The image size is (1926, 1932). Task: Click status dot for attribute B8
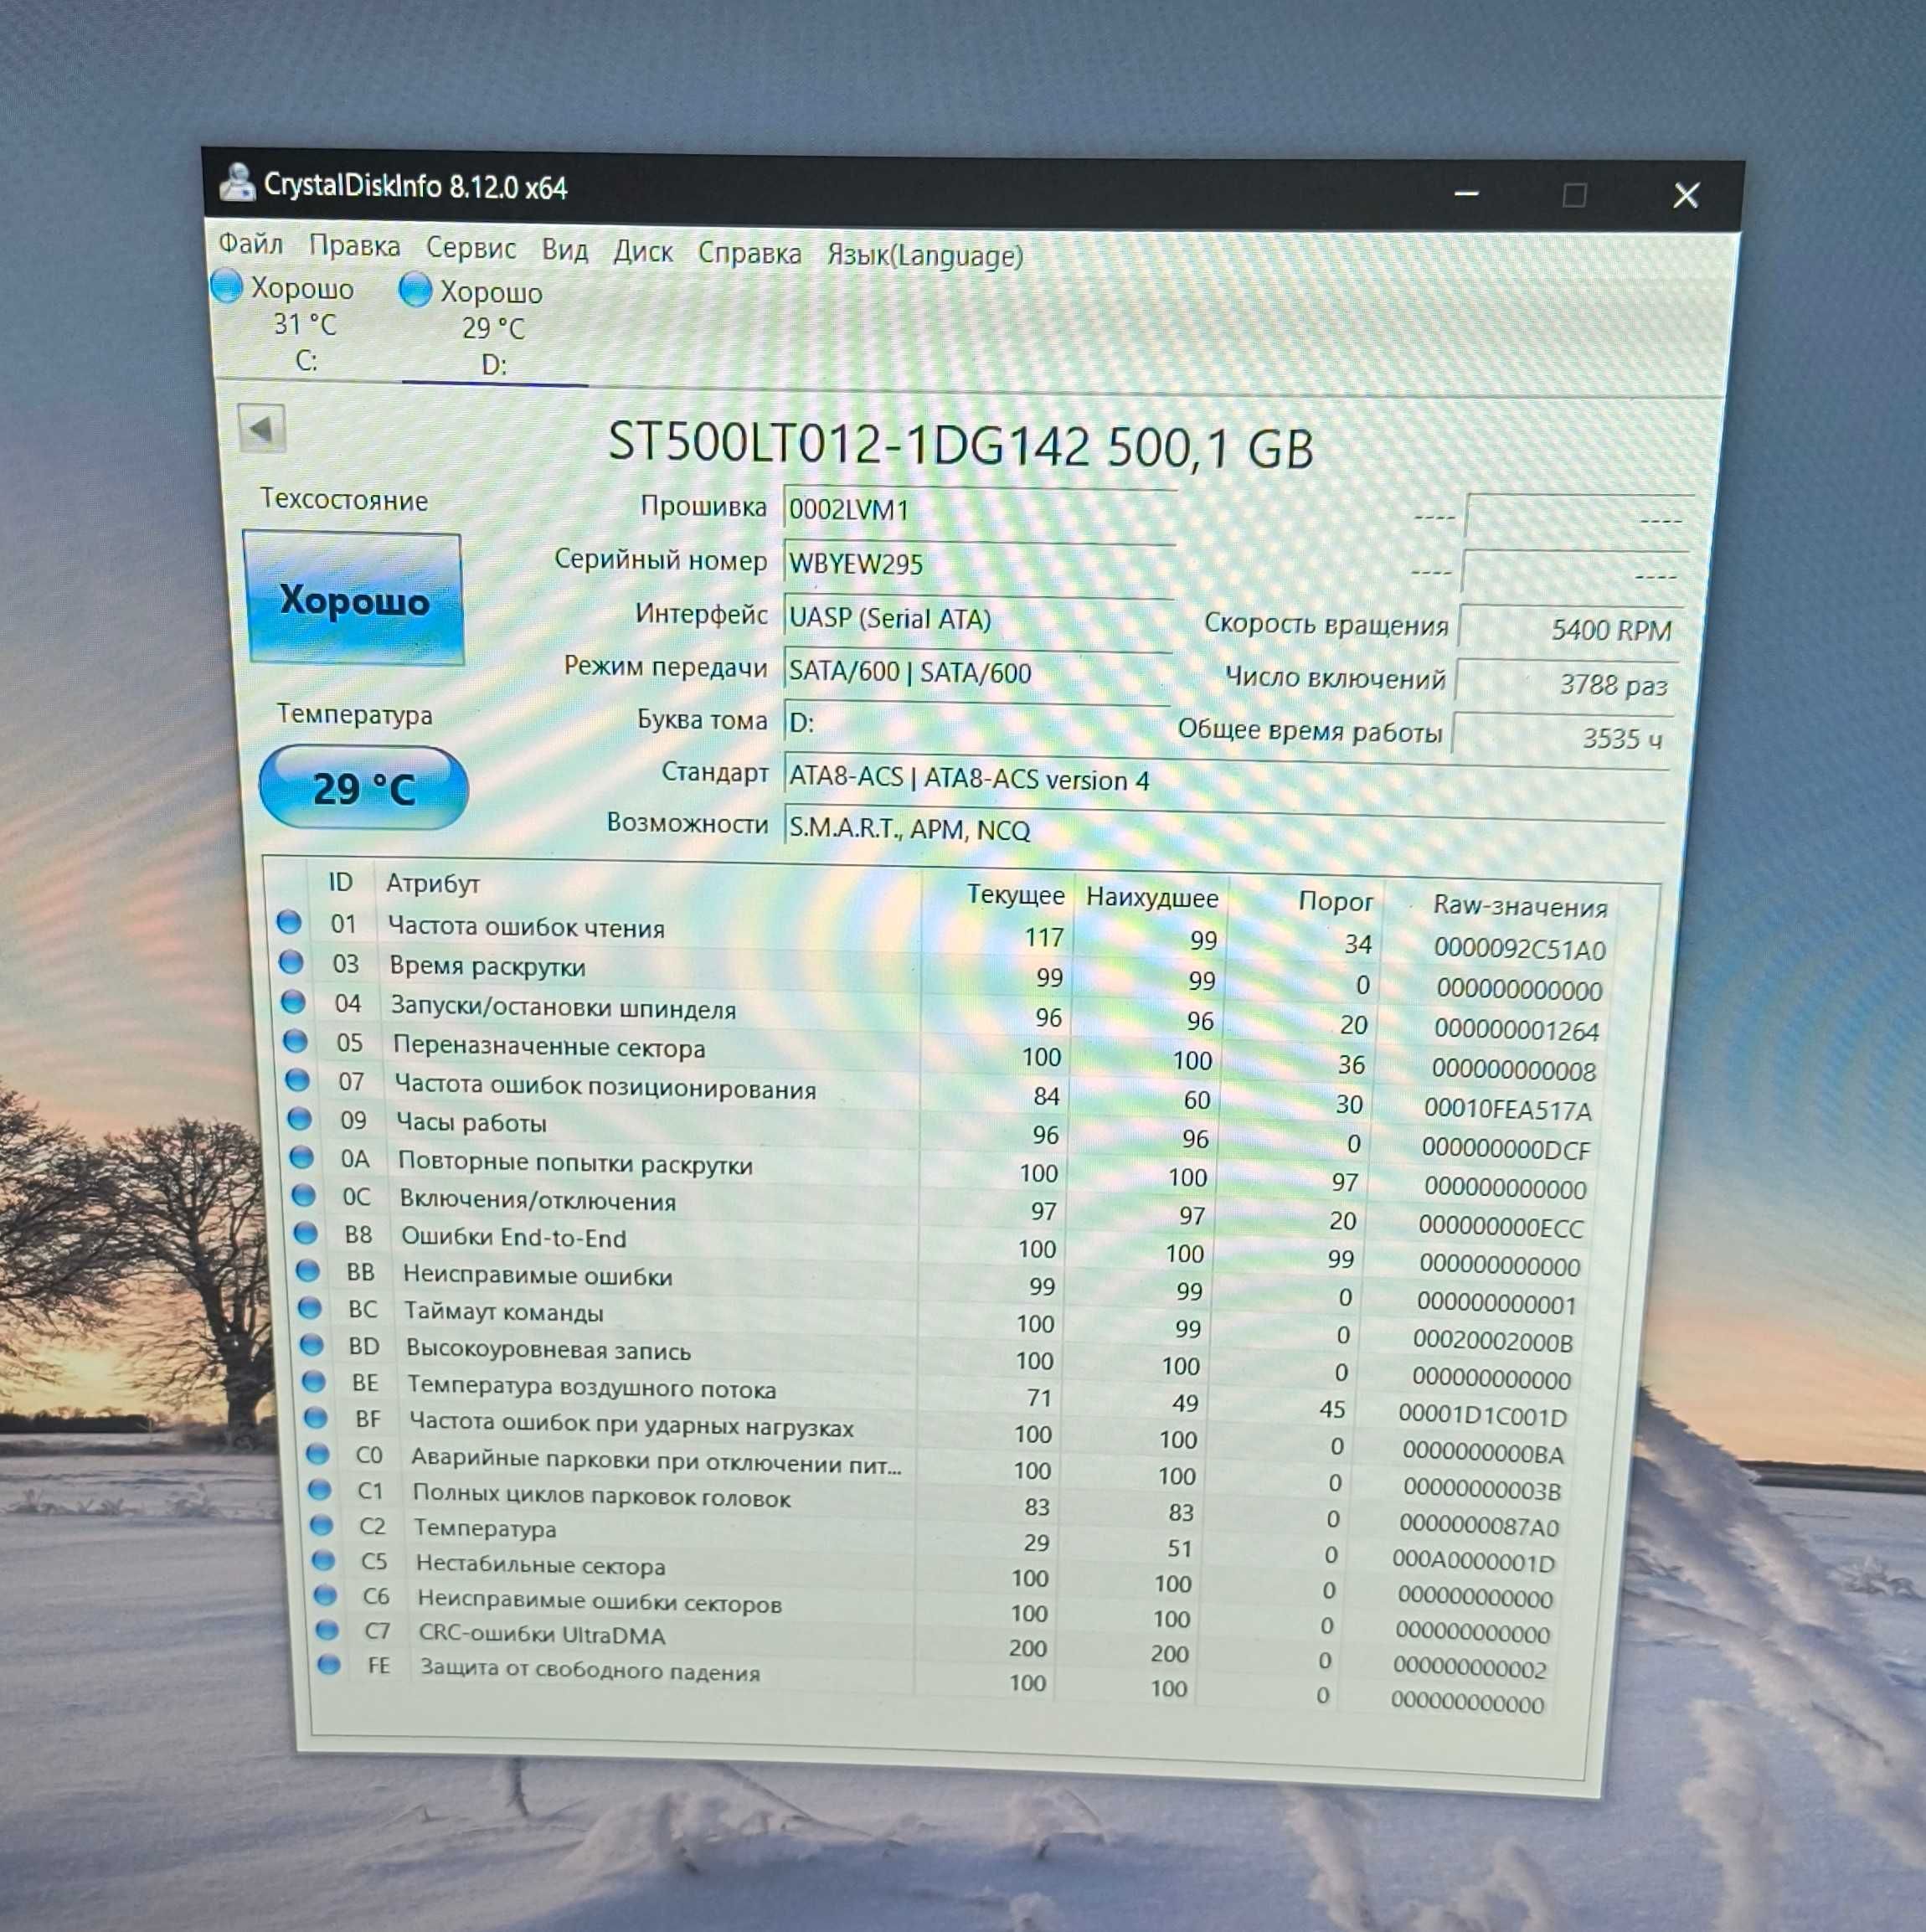(x=305, y=1233)
